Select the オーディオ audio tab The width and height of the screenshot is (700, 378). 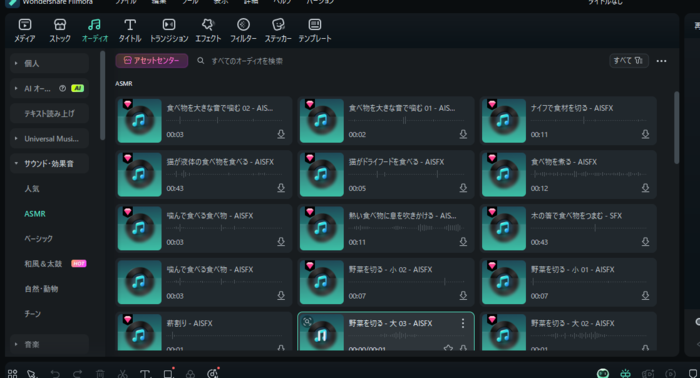coord(95,30)
